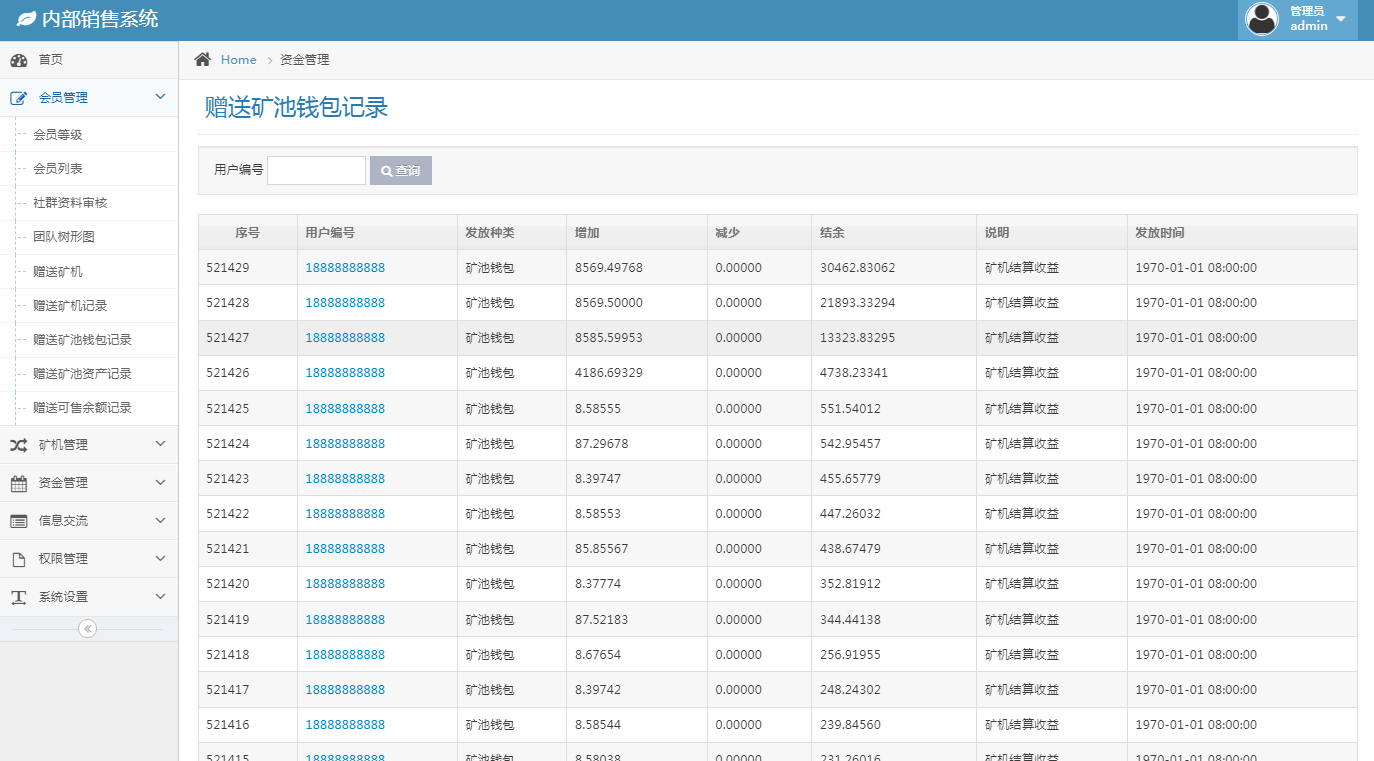Open user 18888888888 link in row 521429
The width and height of the screenshot is (1374, 761).
[x=345, y=268]
